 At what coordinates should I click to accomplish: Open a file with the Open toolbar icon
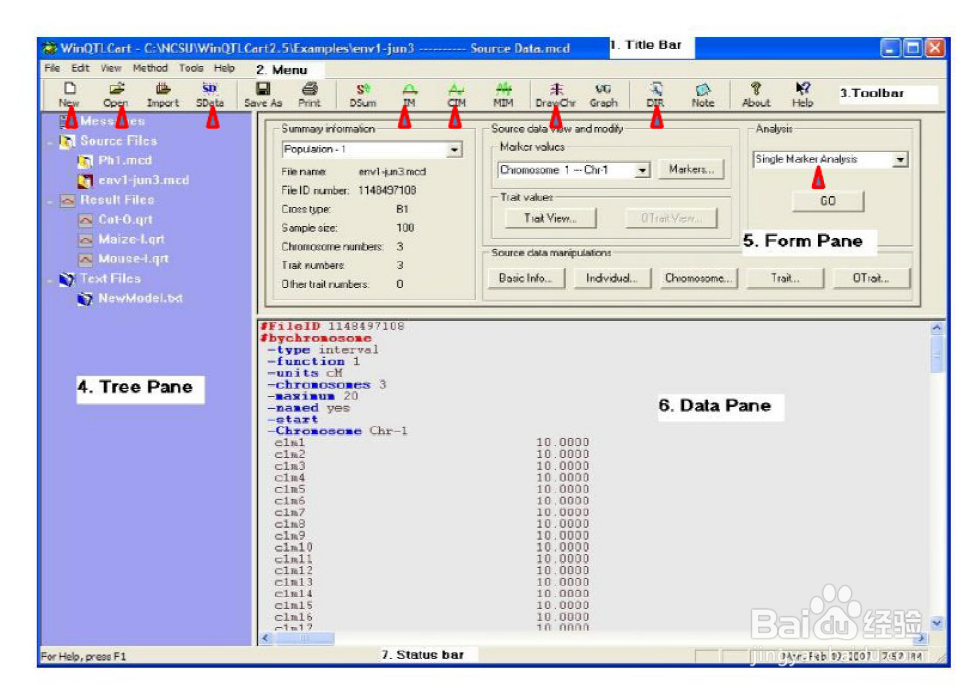(x=116, y=95)
